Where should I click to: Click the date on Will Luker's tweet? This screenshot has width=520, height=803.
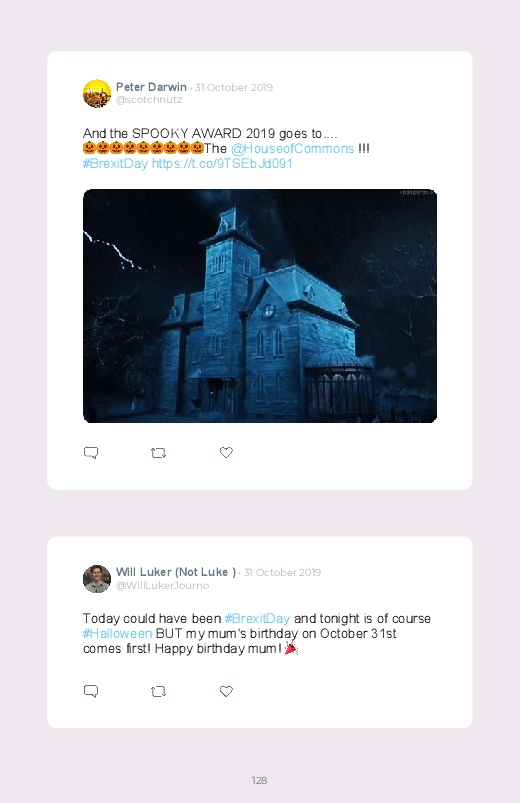coord(282,573)
